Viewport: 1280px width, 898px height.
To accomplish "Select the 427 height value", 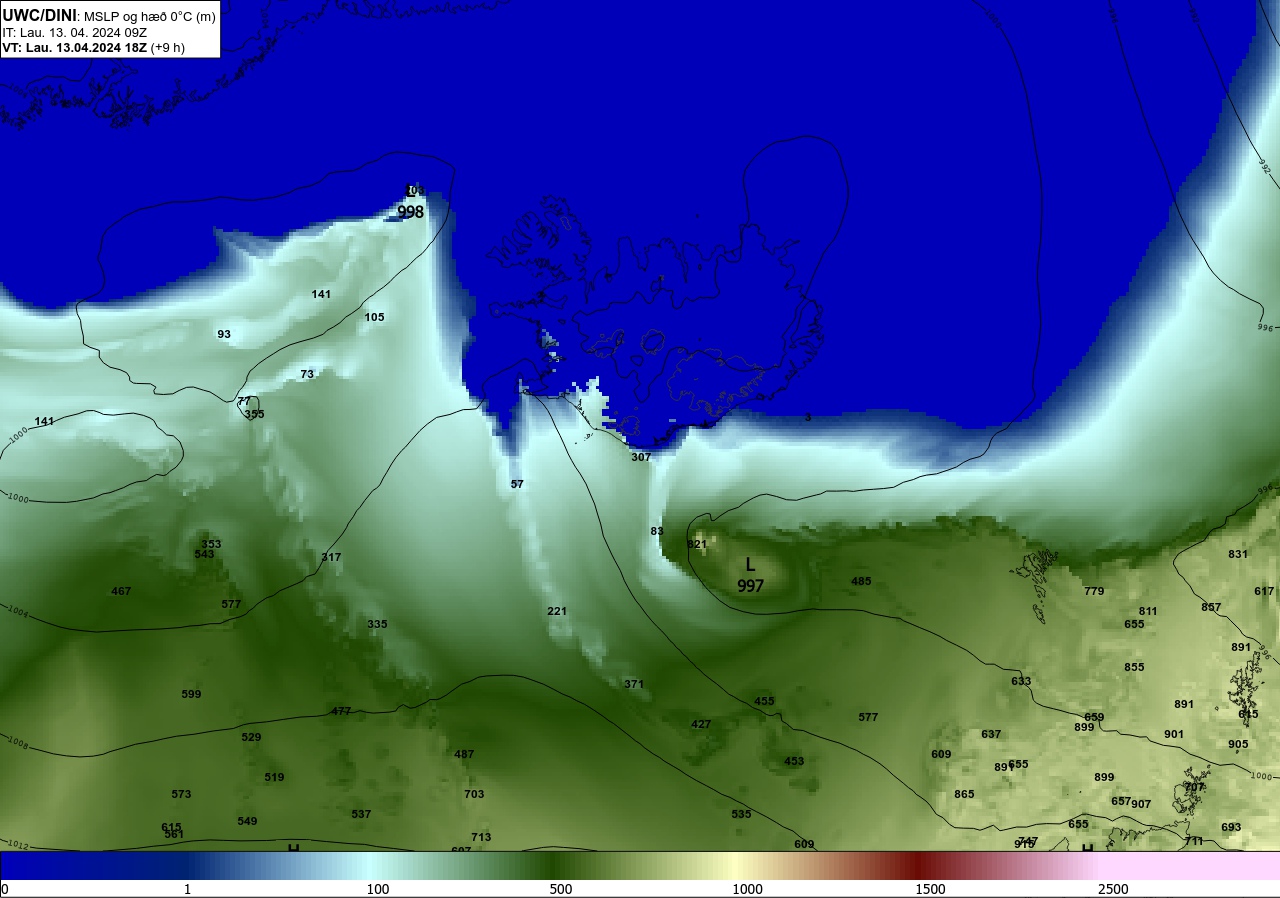I will click(x=701, y=724).
